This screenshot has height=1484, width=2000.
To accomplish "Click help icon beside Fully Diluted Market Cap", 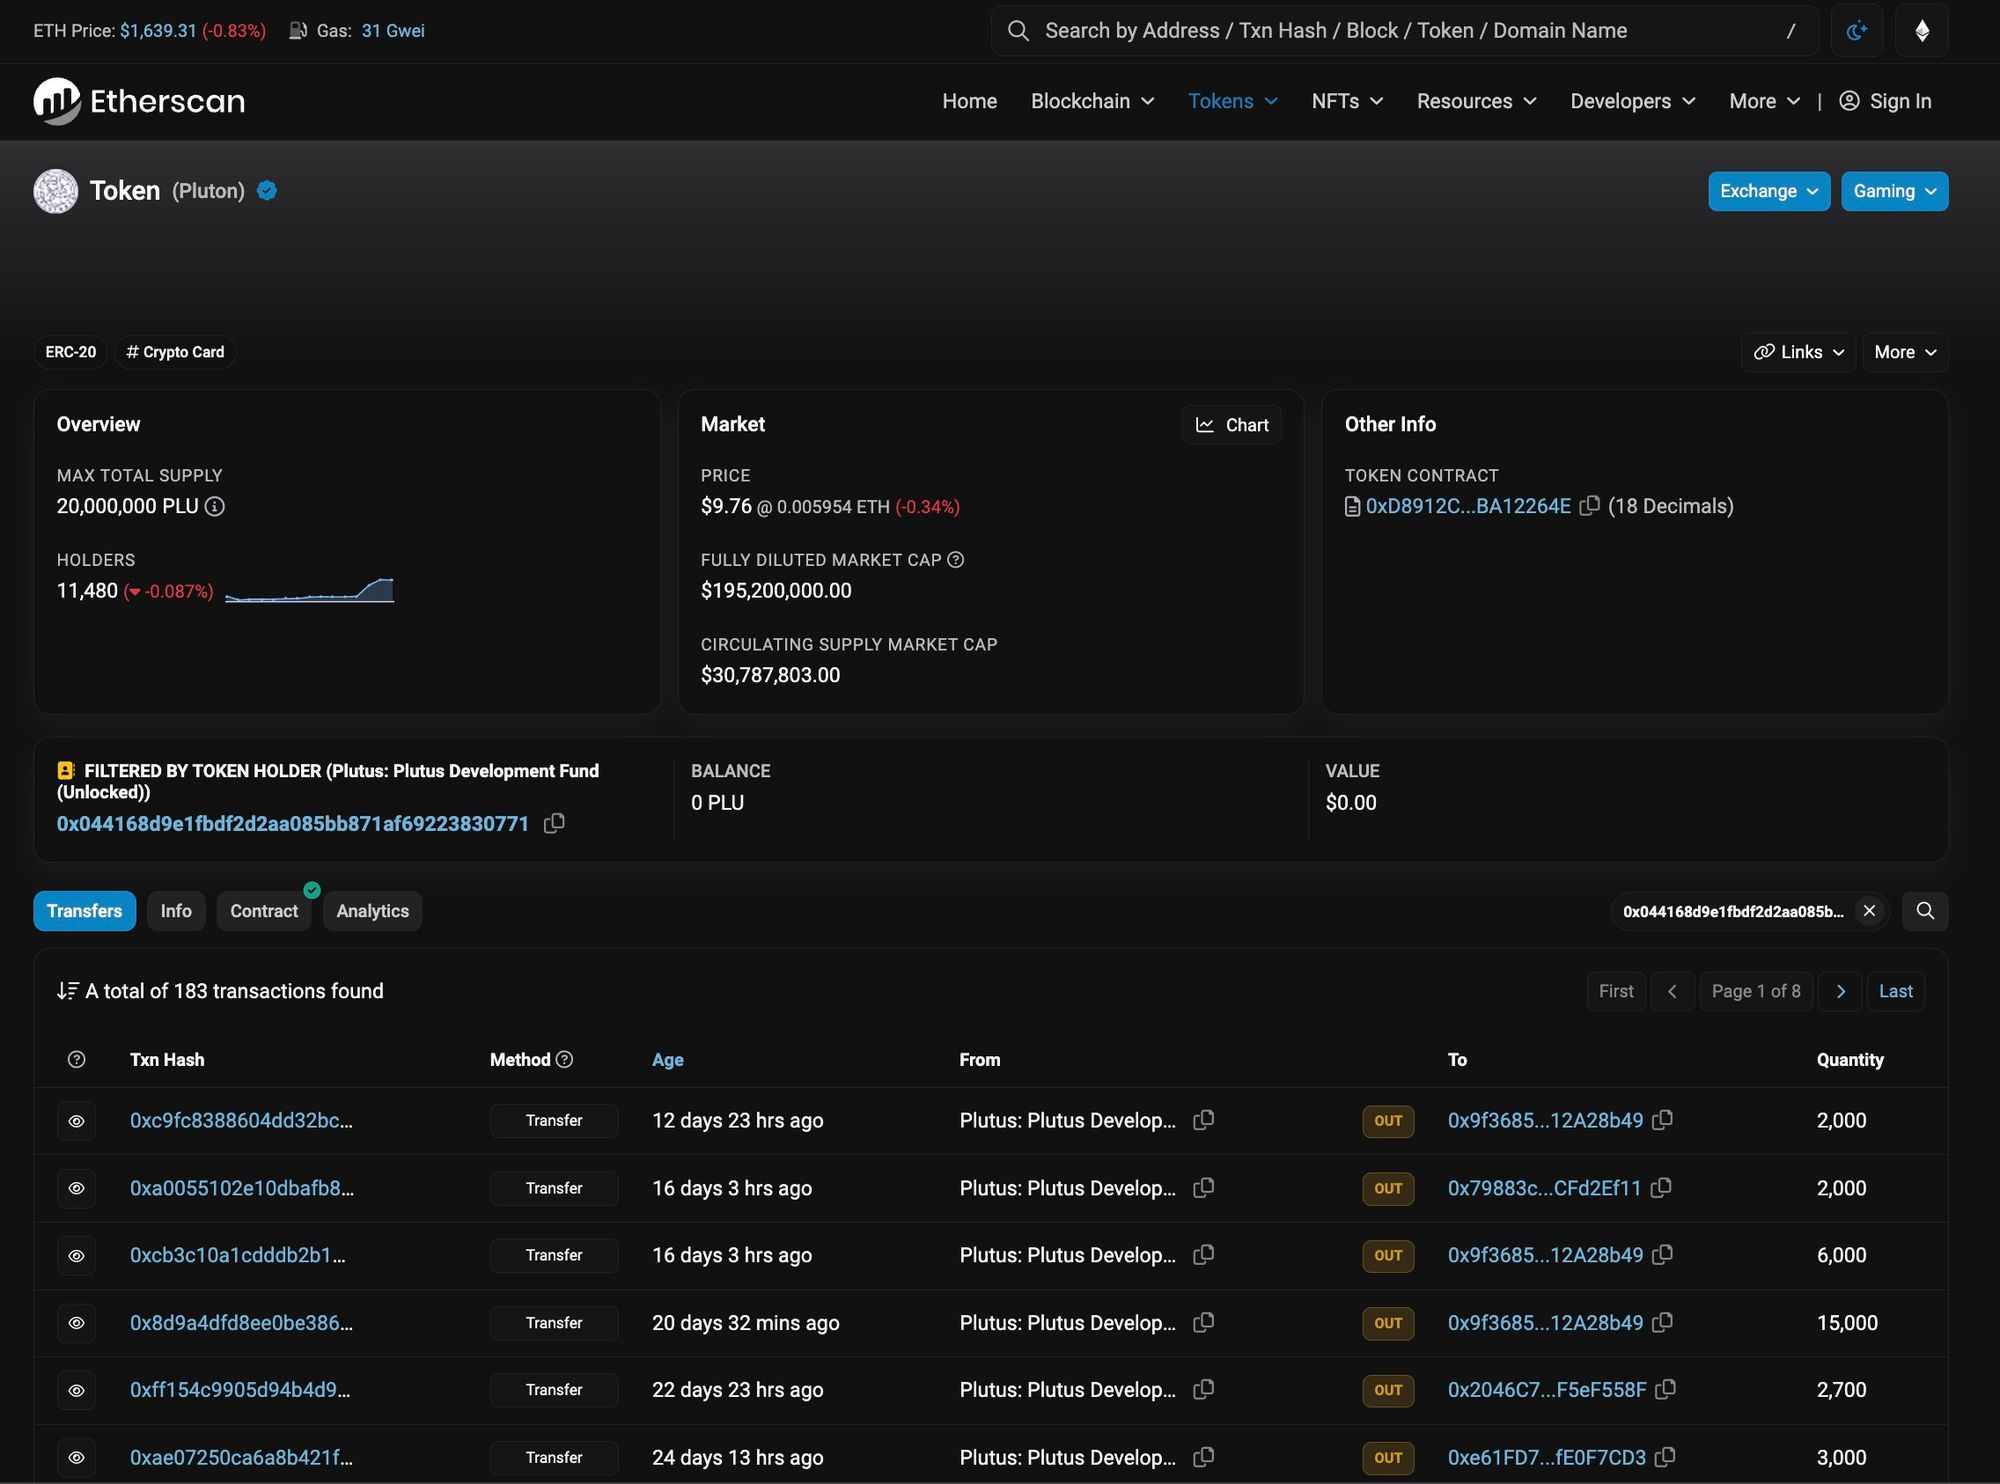I will [x=956, y=560].
